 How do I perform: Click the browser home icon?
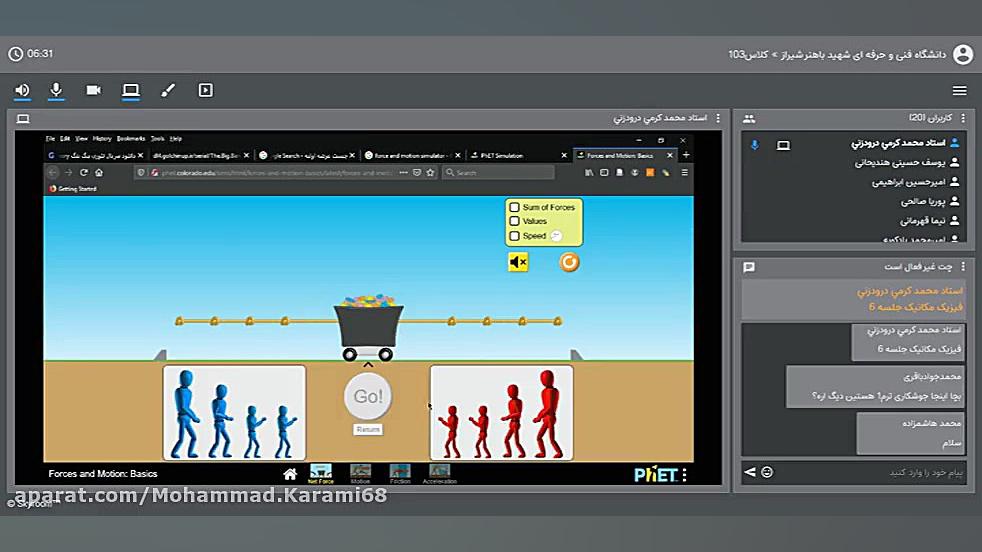pos(99,172)
